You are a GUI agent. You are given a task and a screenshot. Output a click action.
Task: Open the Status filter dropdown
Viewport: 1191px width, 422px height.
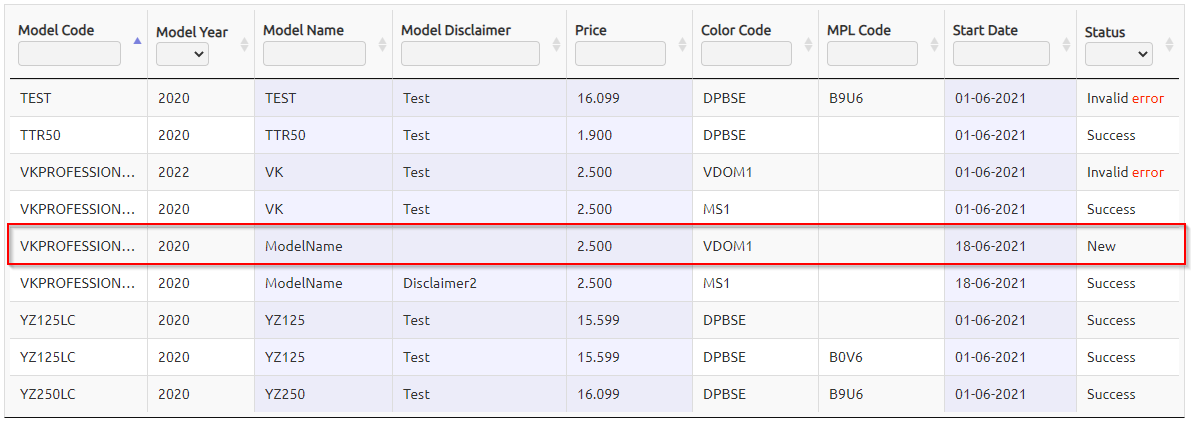click(1119, 54)
